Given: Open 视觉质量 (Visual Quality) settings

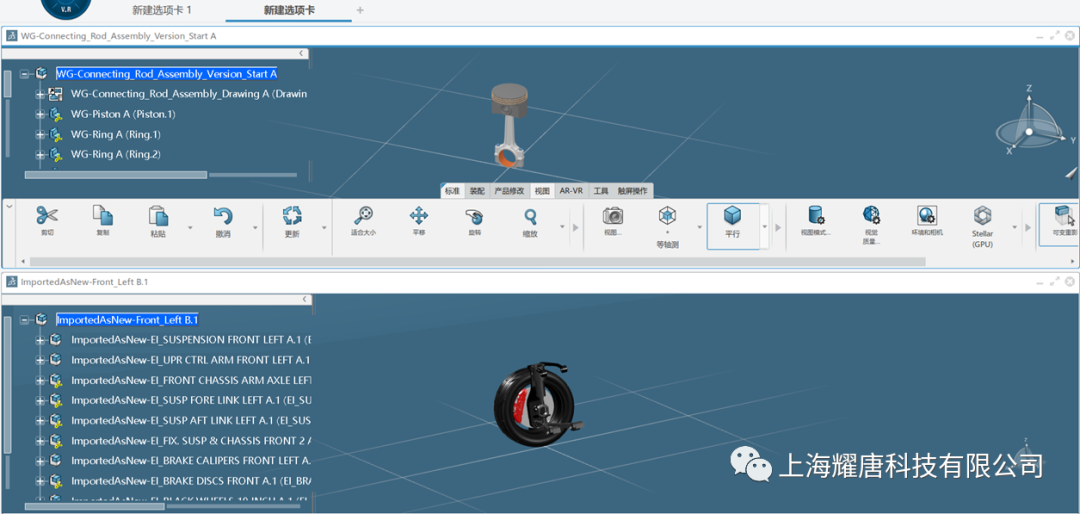Looking at the screenshot, I should coord(871,216).
